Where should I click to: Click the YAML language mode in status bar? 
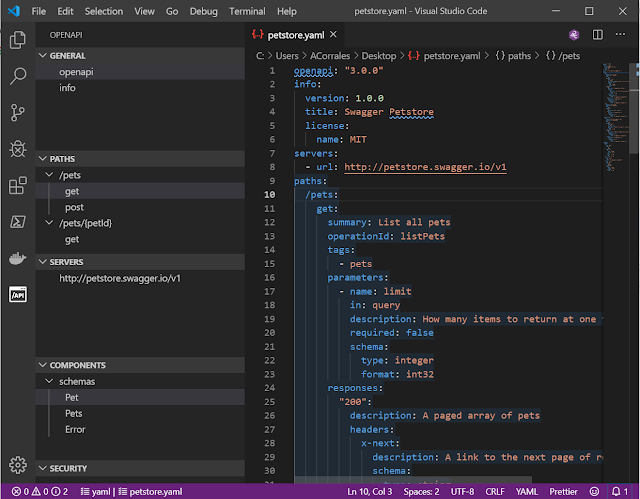click(526, 492)
